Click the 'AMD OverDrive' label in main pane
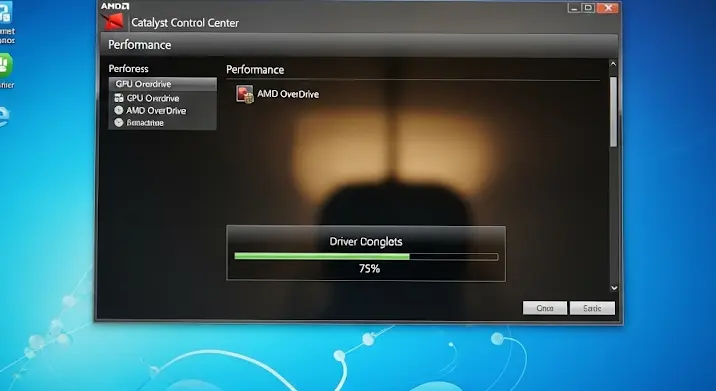Screen dimensions: 716x391 (x=288, y=94)
